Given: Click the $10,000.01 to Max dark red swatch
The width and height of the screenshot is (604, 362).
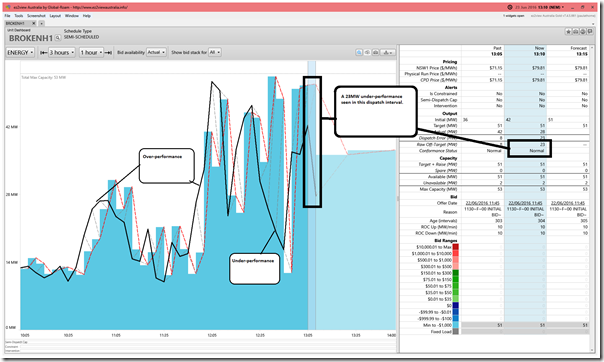Looking at the screenshot, I should pyautogui.click(x=456, y=247).
